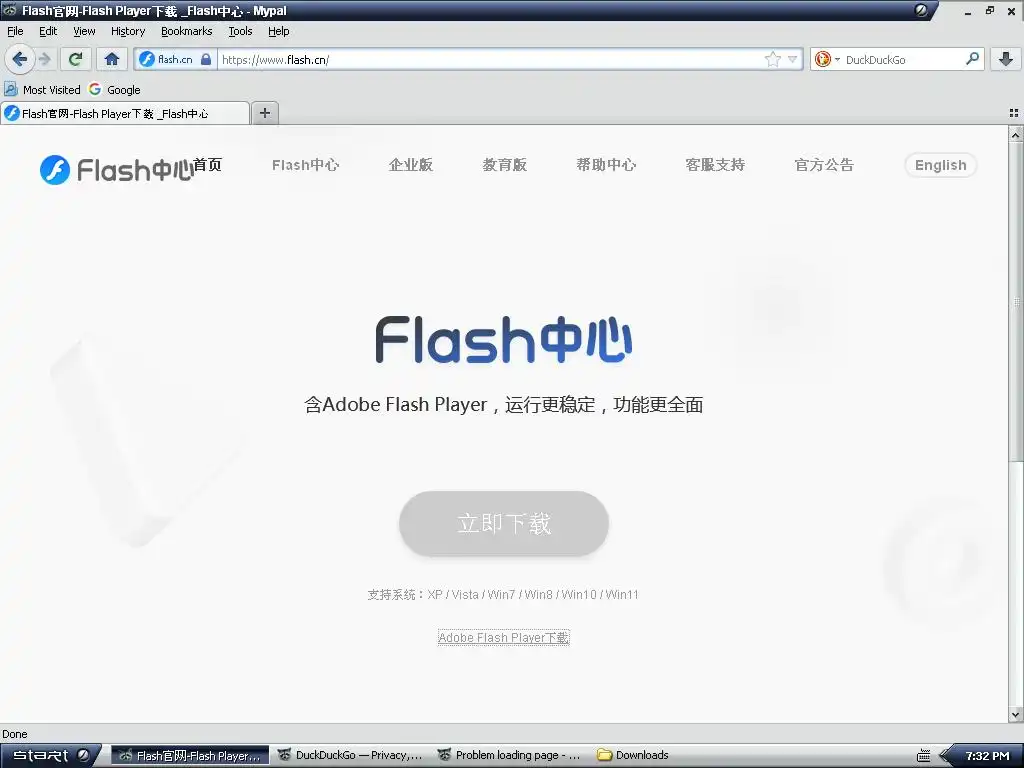Click the scrollbar up arrow
The height and width of the screenshot is (768, 1024).
point(1016,134)
